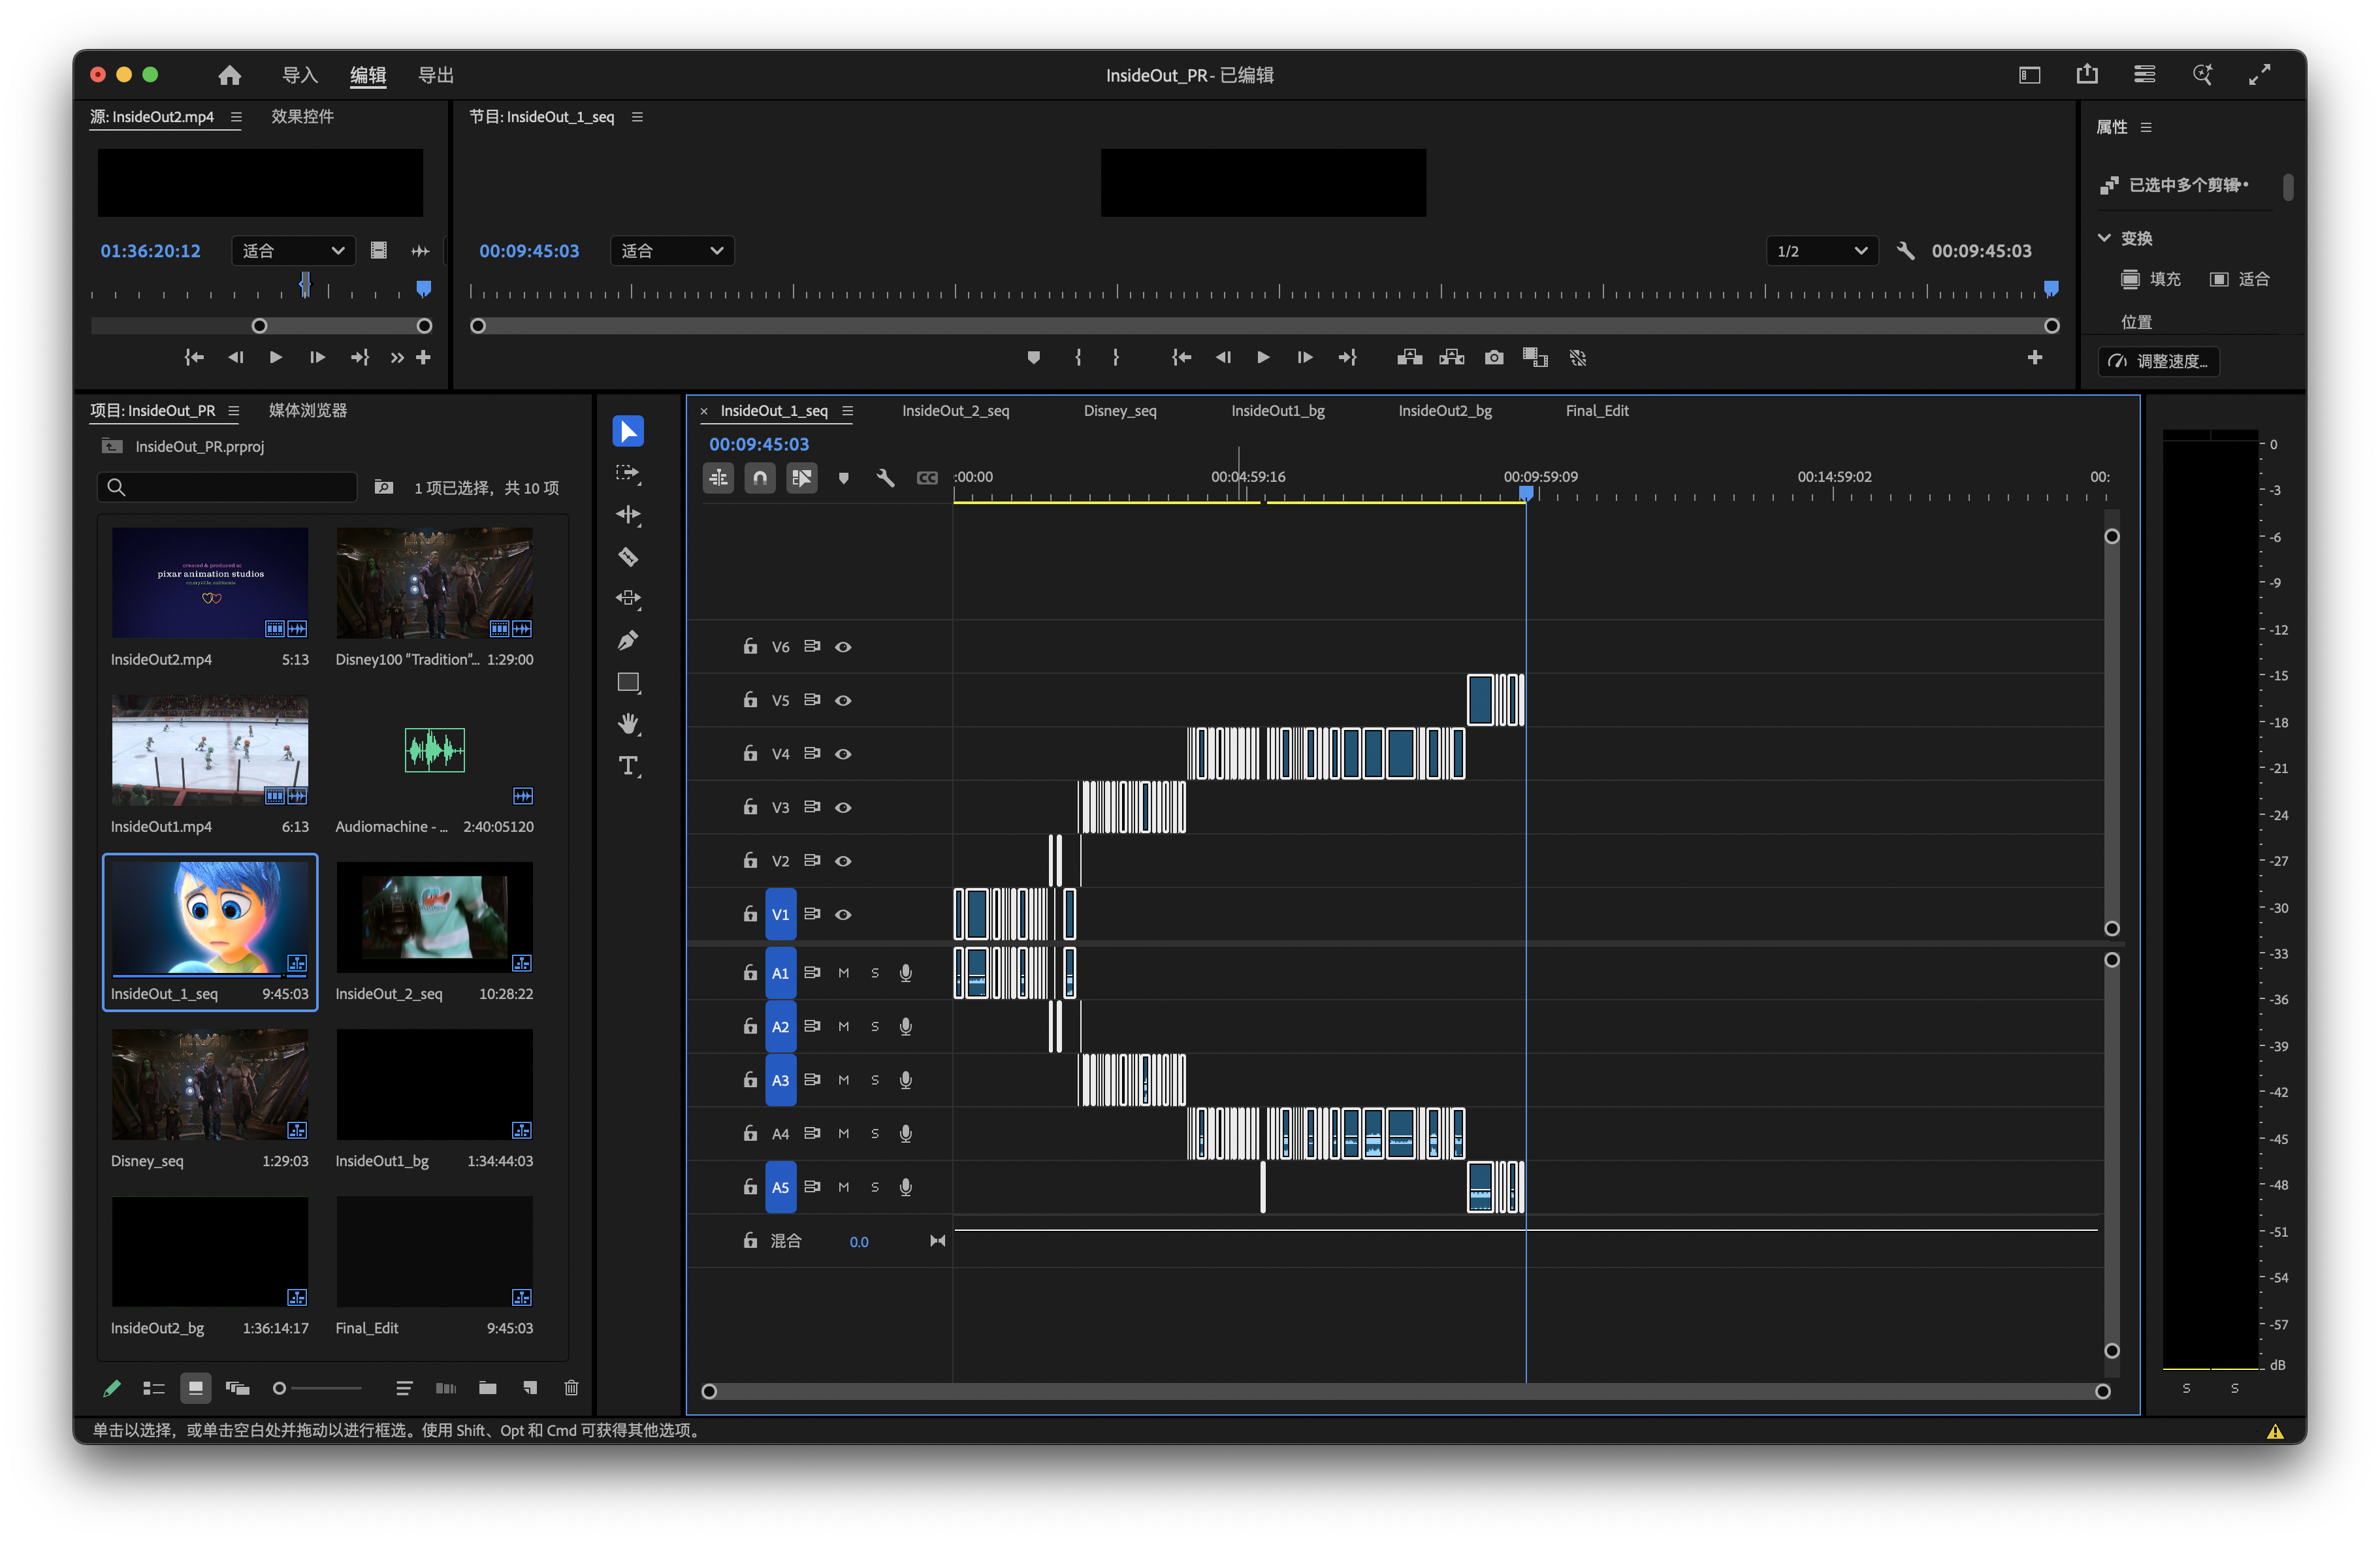This screenshot has width=2380, height=1541.
Task: Switch to Final_Edit timeline tab
Action: coord(1597,411)
